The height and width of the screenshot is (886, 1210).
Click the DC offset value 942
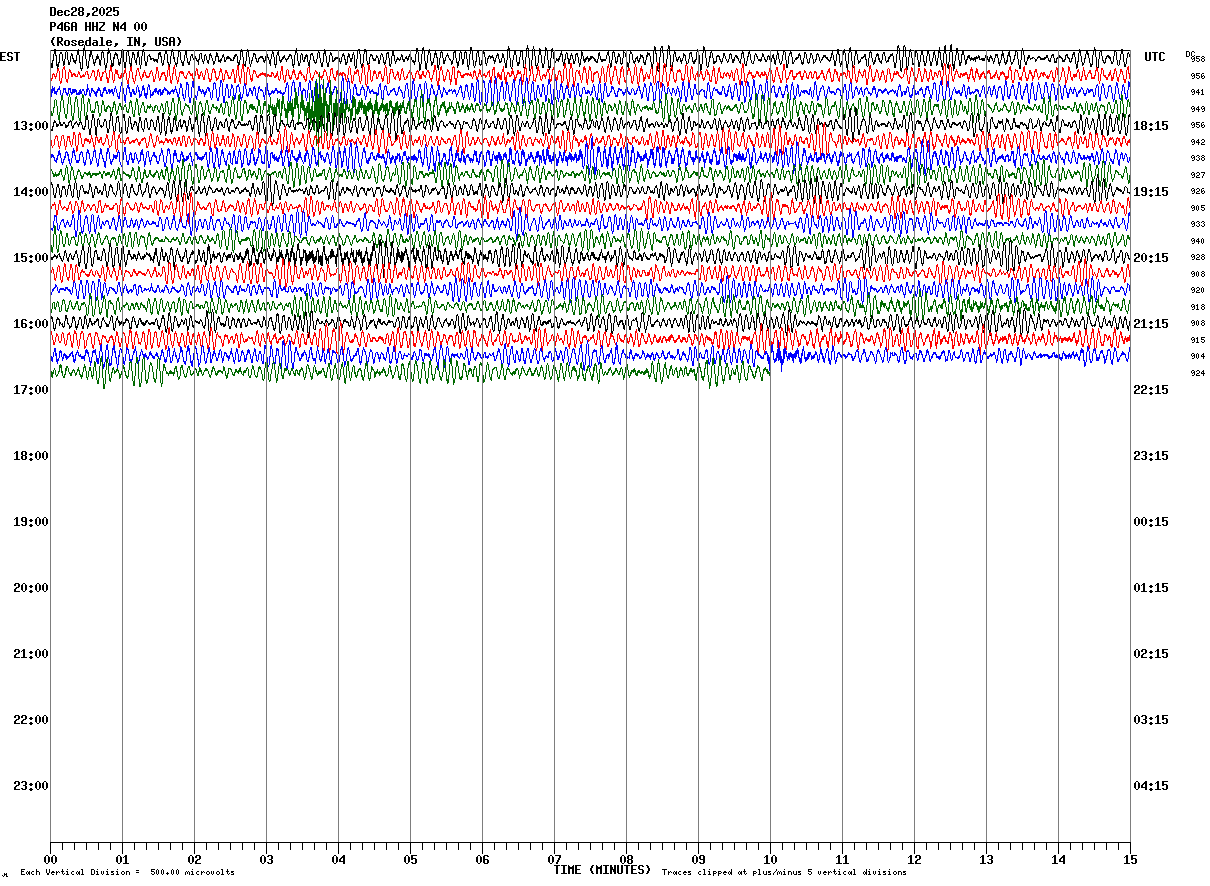tap(1197, 142)
